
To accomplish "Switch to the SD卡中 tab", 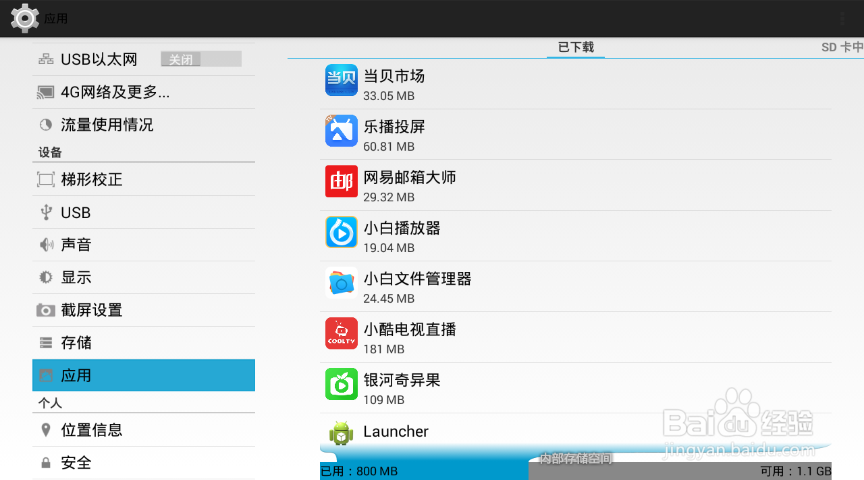I will point(842,47).
